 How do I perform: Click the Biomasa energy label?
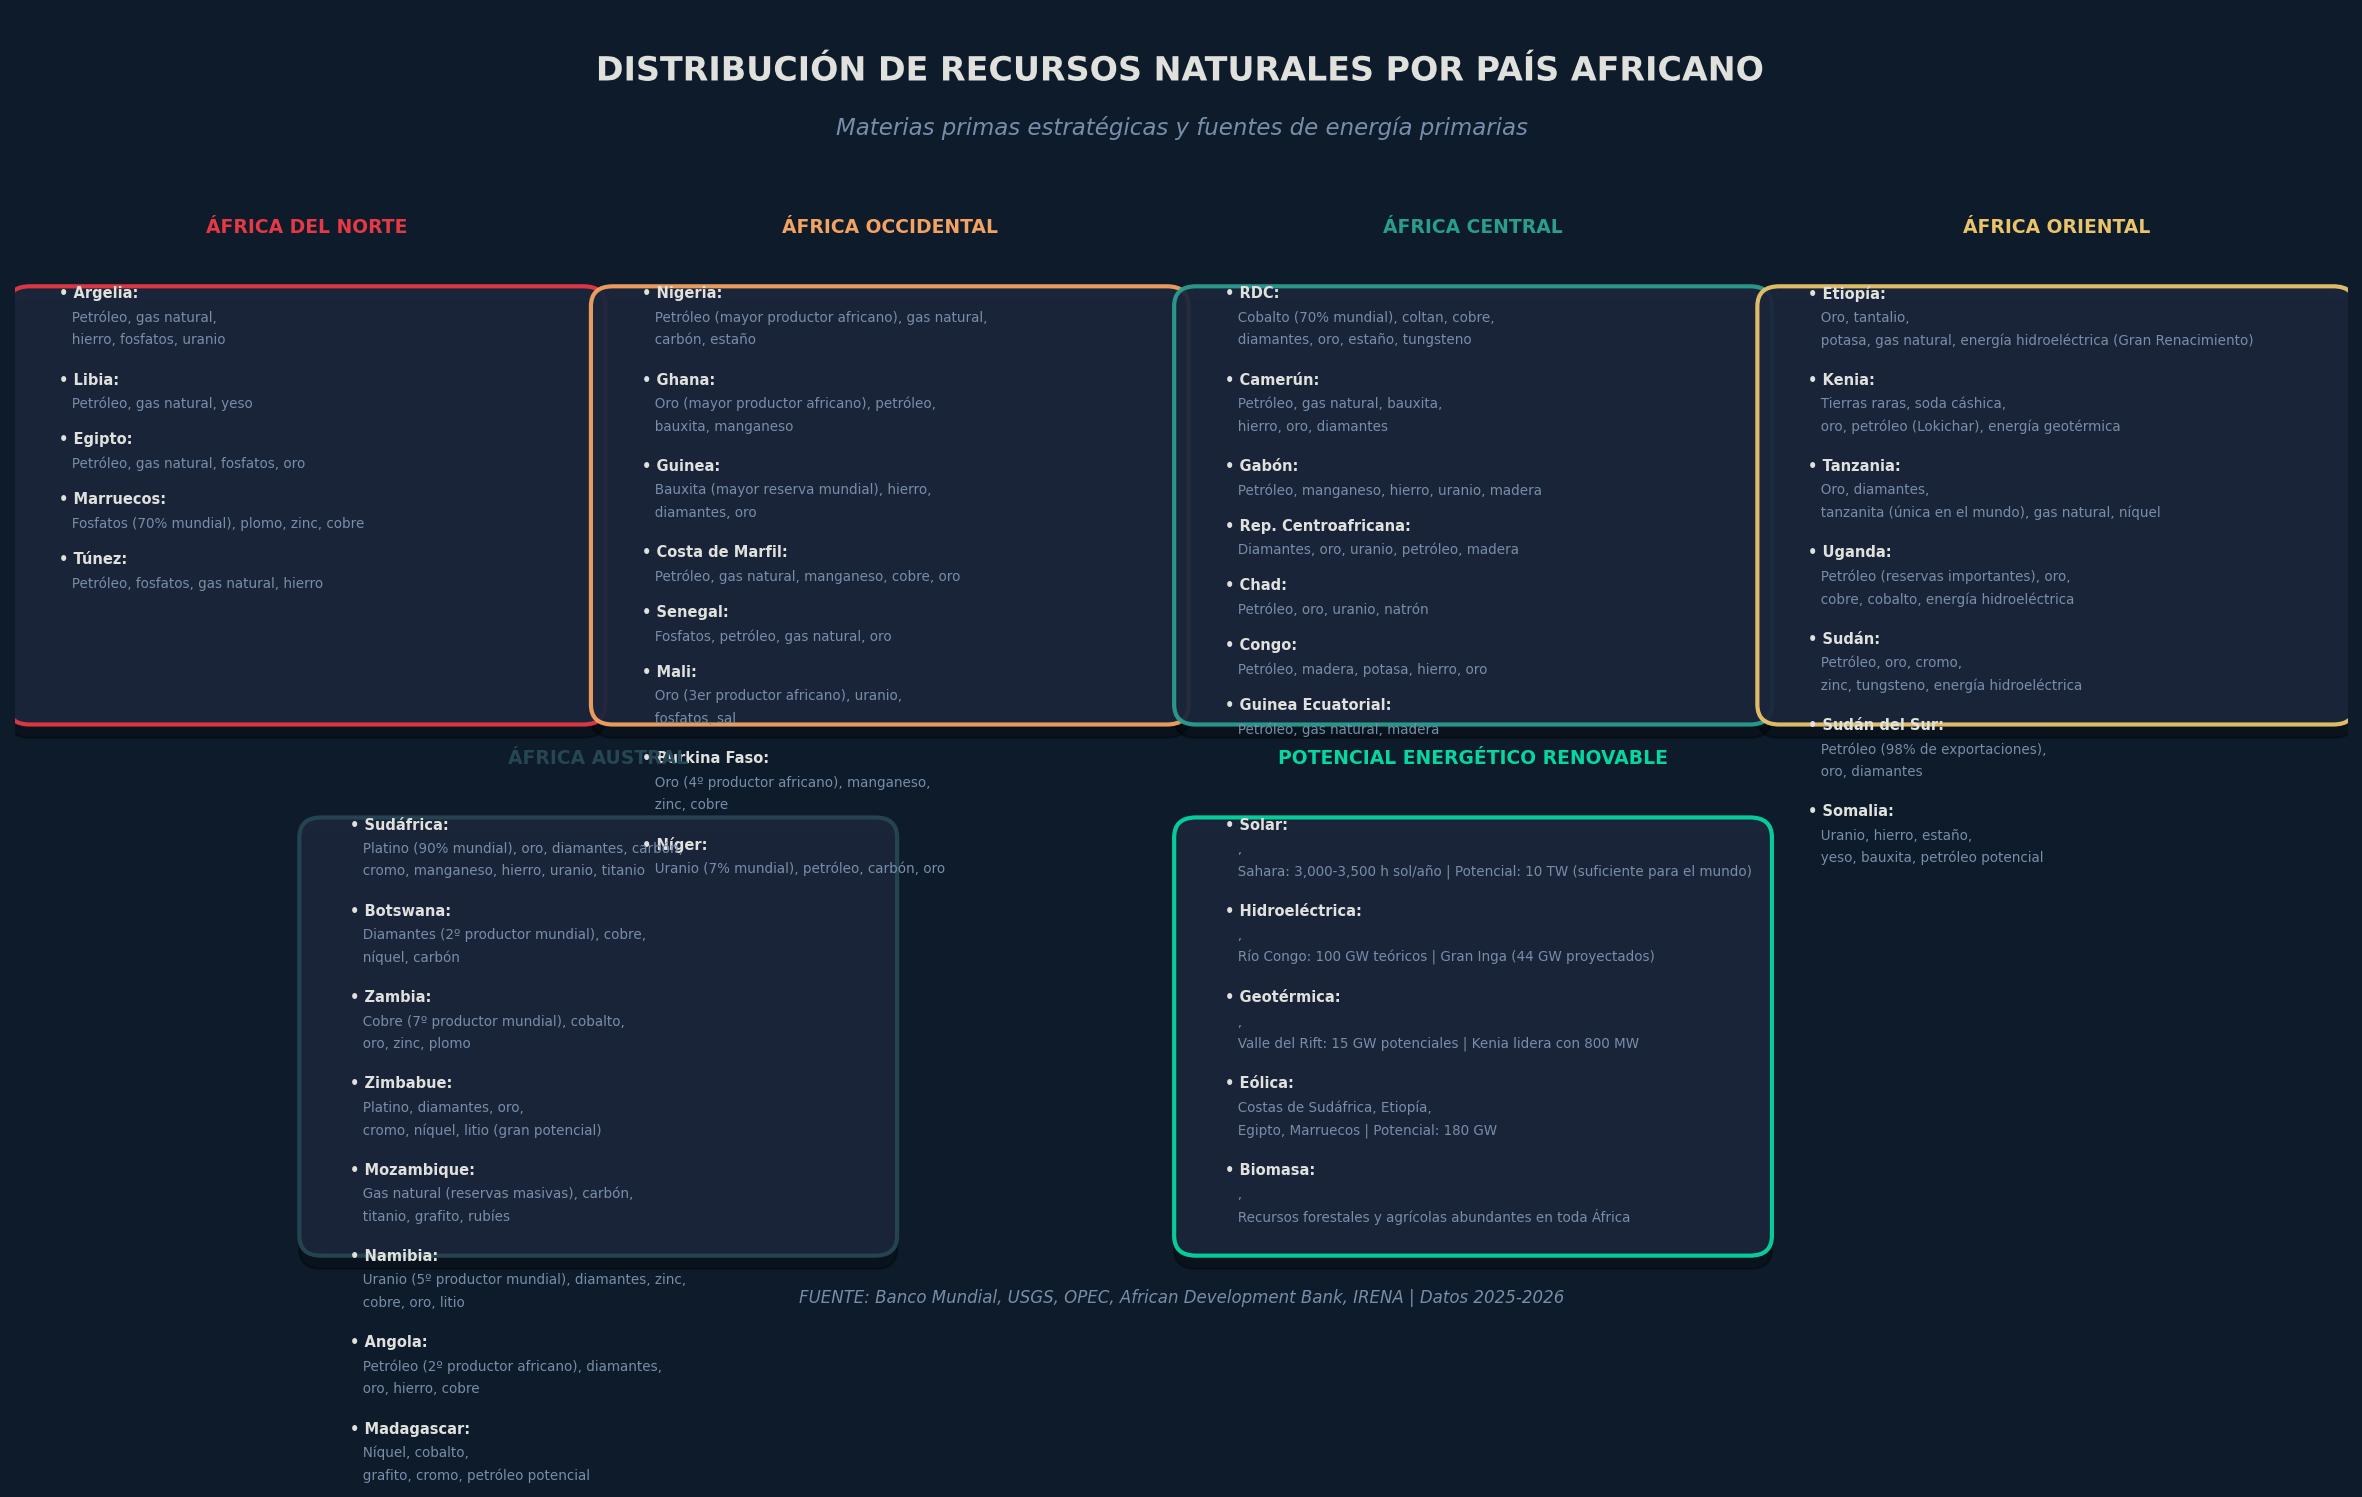point(1270,1170)
